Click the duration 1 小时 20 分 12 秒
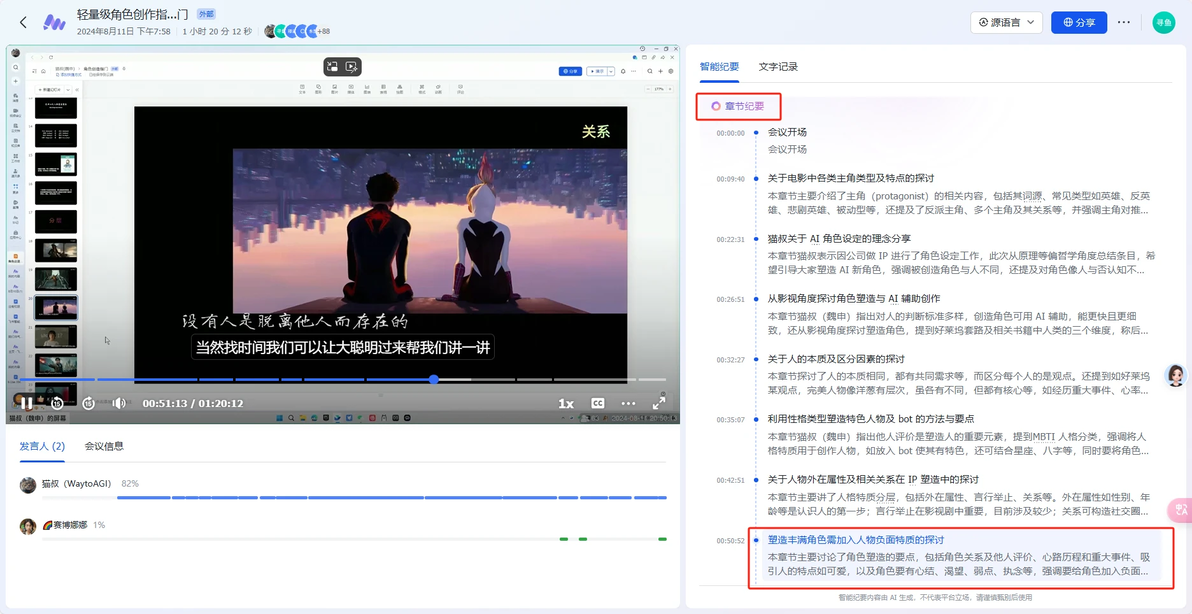Image resolution: width=1192 pixels, height=614 pixels. click(217, 31)
